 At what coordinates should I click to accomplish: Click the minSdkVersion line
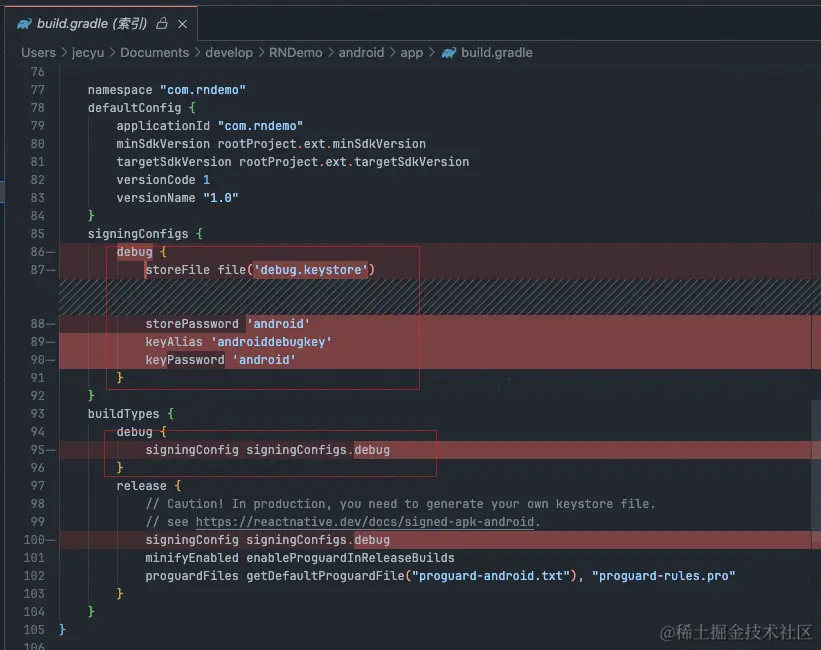point(271,144)
